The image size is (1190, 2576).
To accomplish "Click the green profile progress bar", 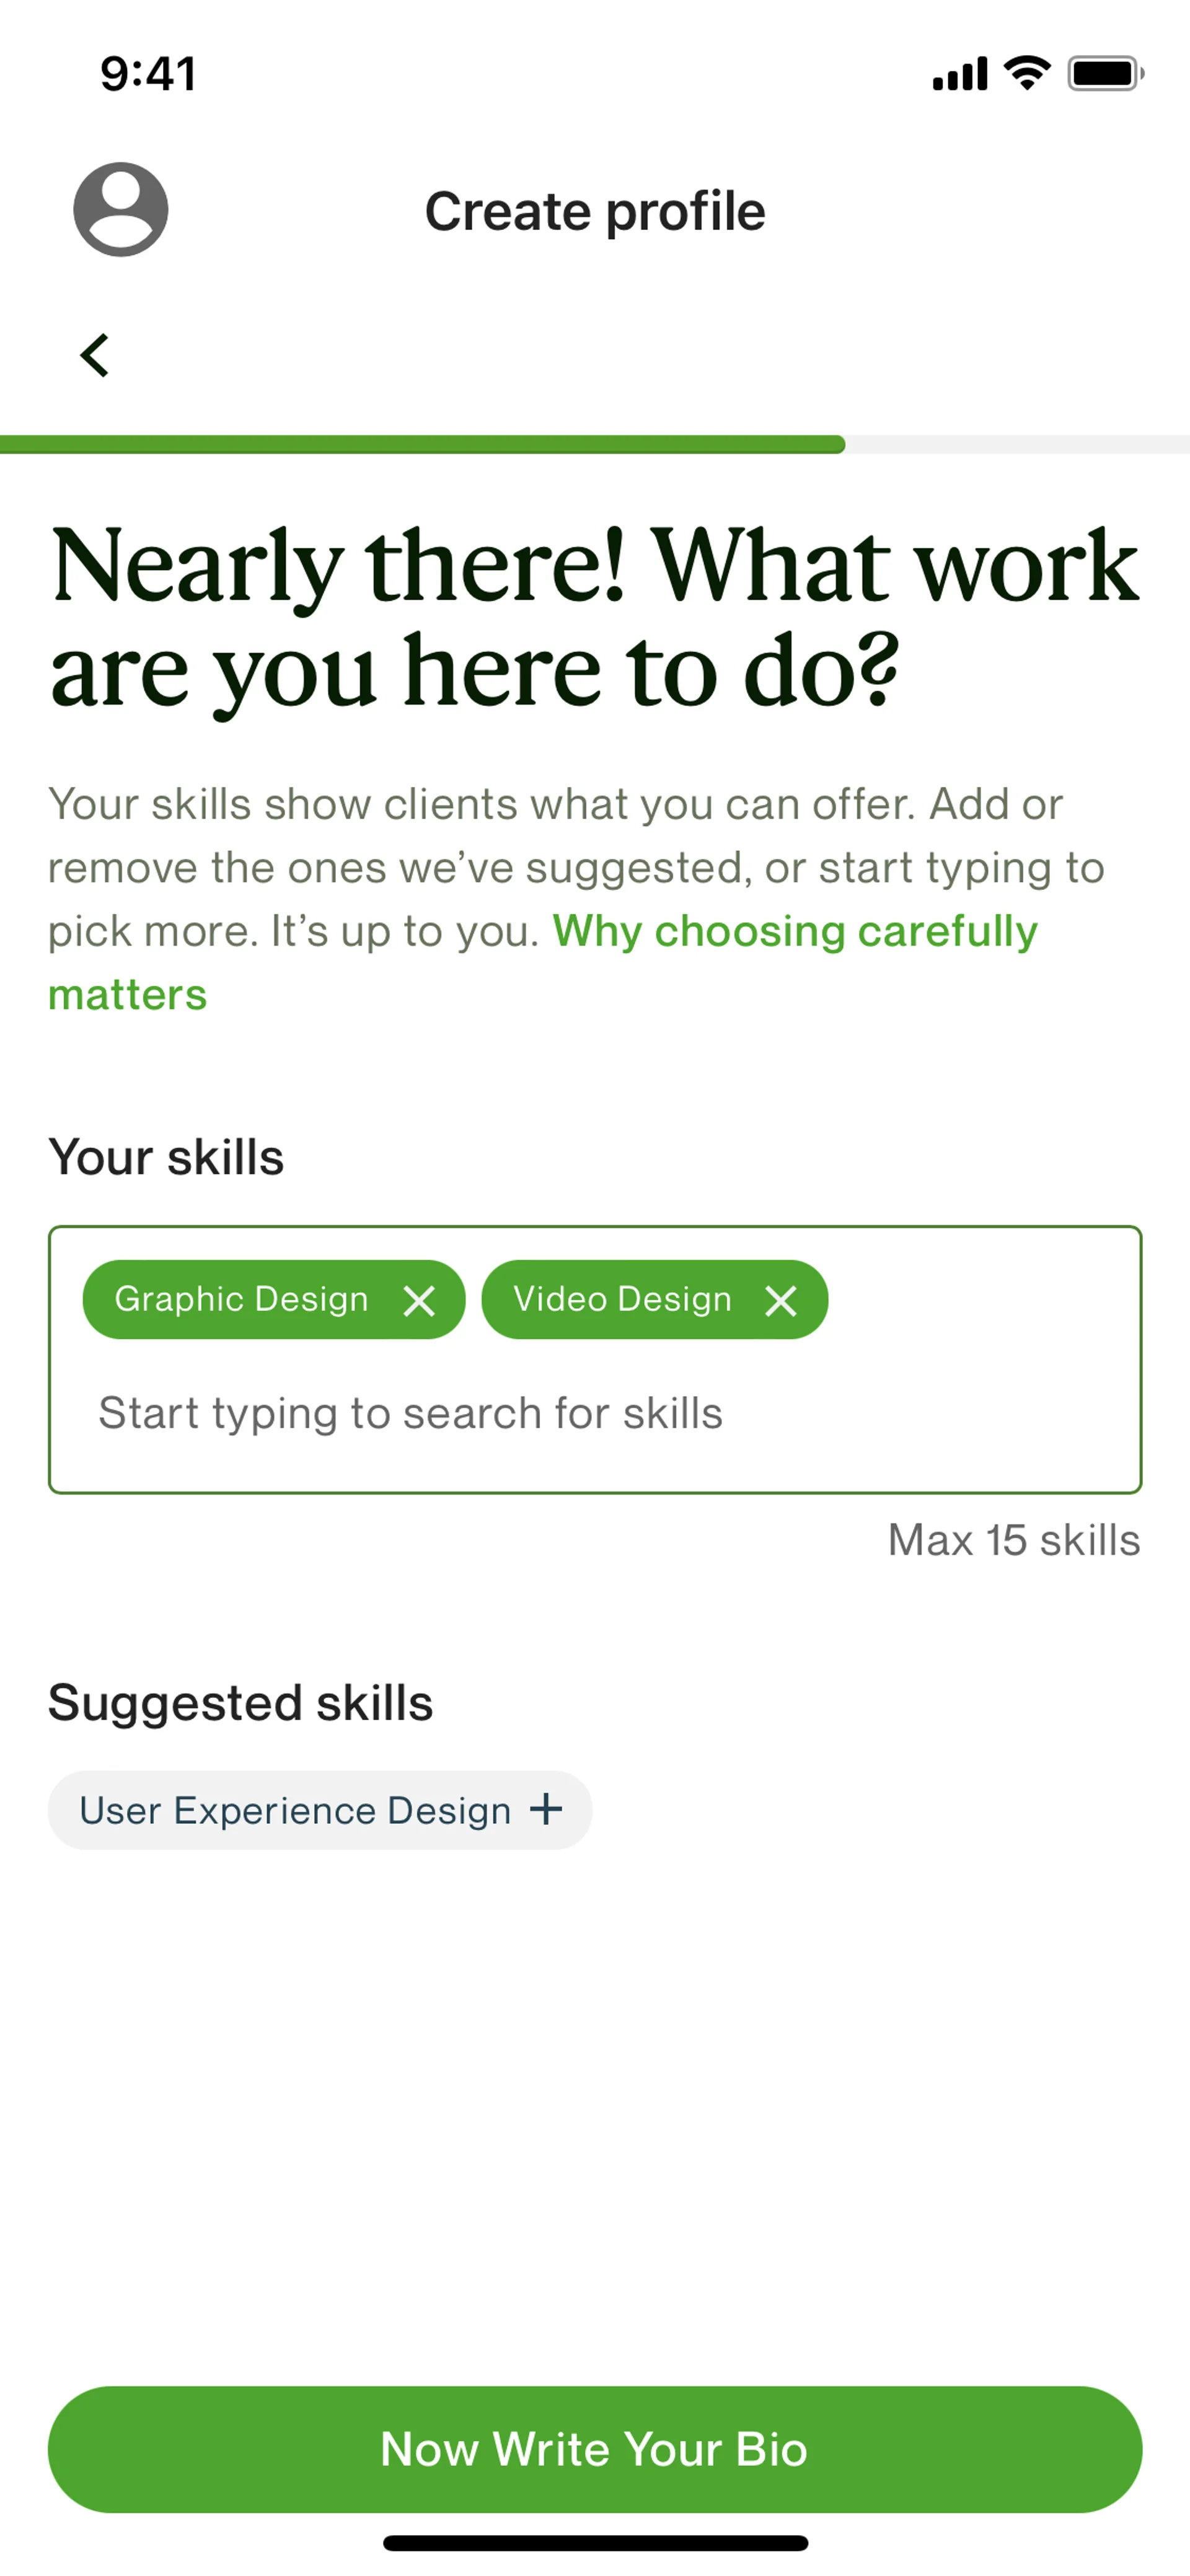I will [422, 445].
